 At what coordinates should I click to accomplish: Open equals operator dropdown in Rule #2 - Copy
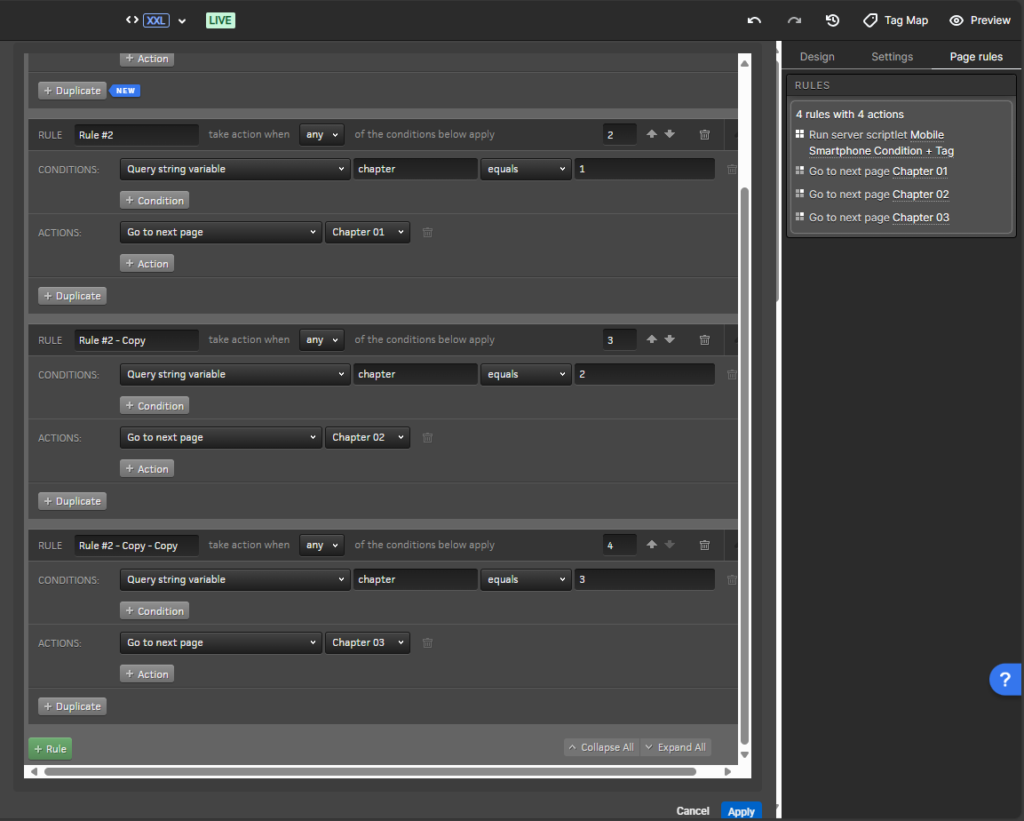[525, 374]
